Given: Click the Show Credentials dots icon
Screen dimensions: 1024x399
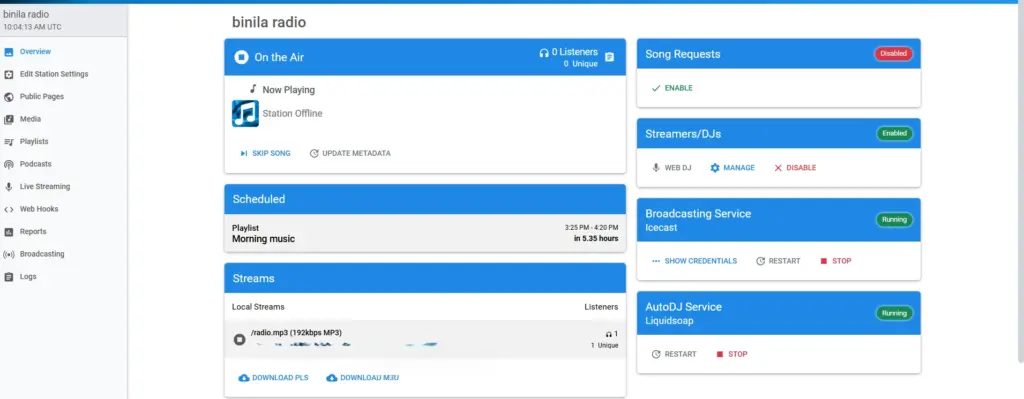Looking at the screenshot, I should pos(656,261).
